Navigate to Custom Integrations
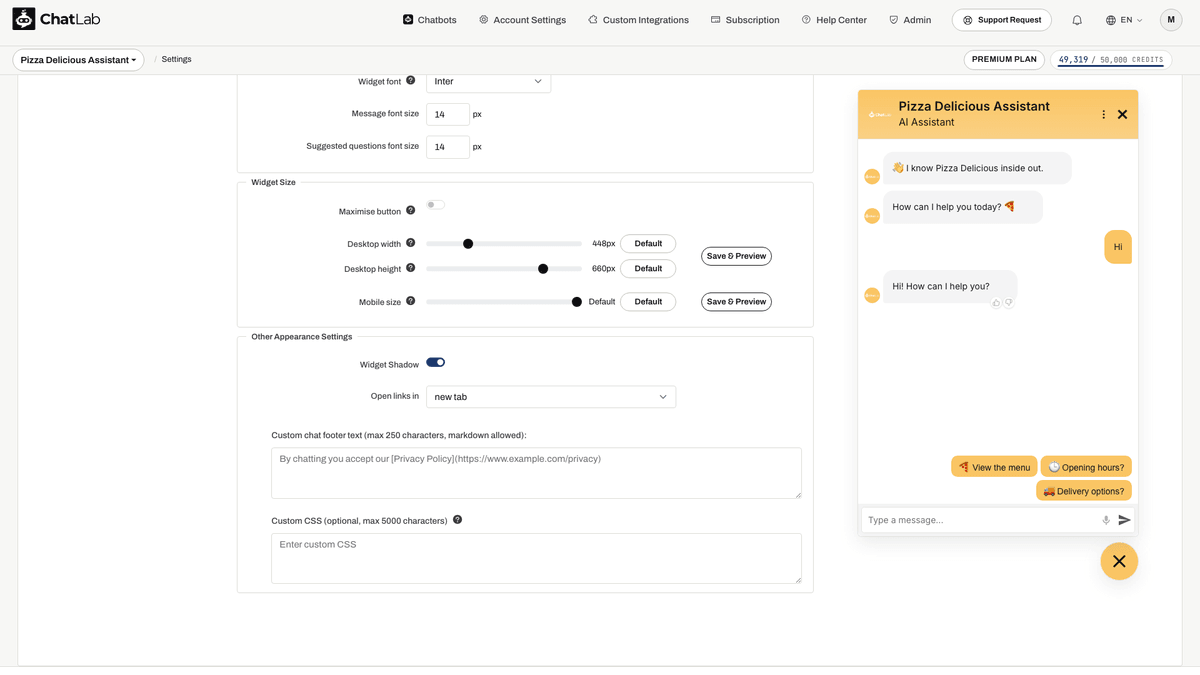The width and height of the screenshot is (1200, 675). (x=638, y=20)
